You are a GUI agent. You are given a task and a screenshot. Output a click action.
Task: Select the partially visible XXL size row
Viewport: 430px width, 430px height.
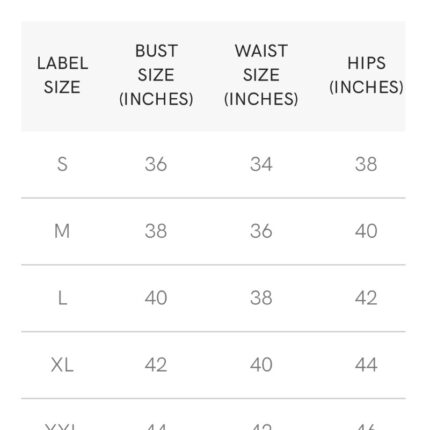(213, 414)
